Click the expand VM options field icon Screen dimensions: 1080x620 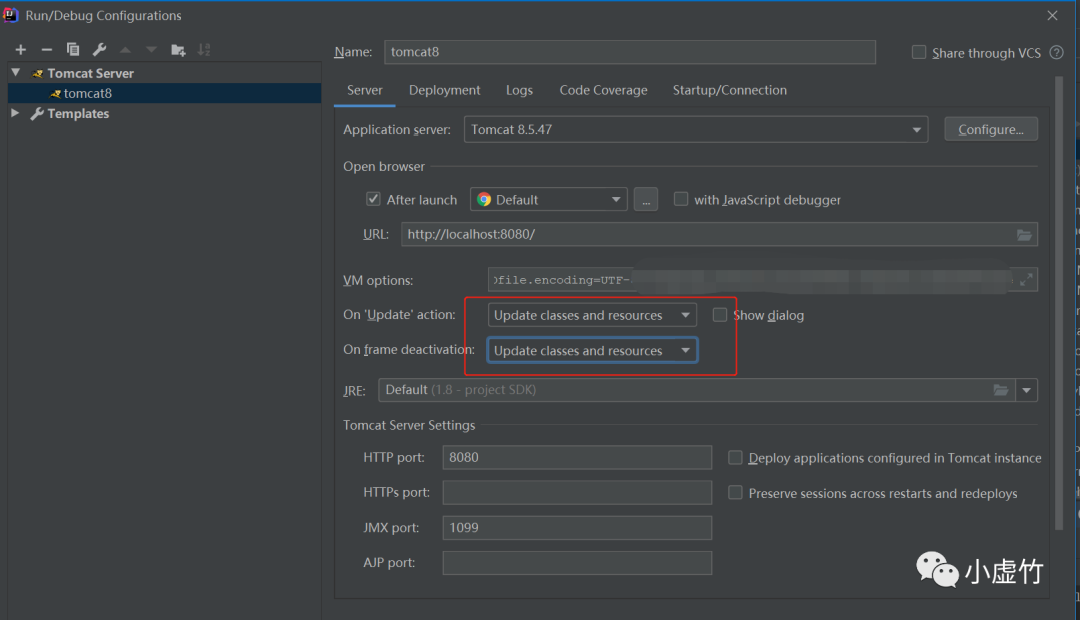click(x=1025, y=280)
